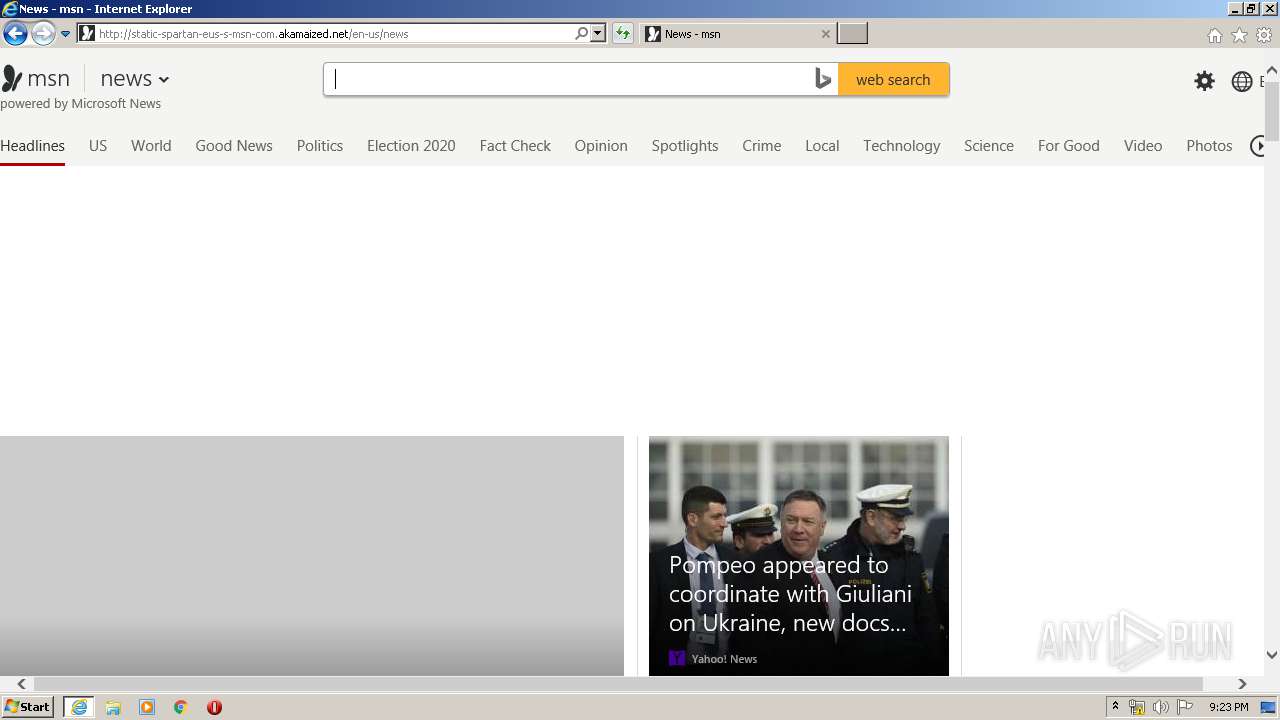
Task: Click the Internet Explorer back arrow button
Action: 15,34
